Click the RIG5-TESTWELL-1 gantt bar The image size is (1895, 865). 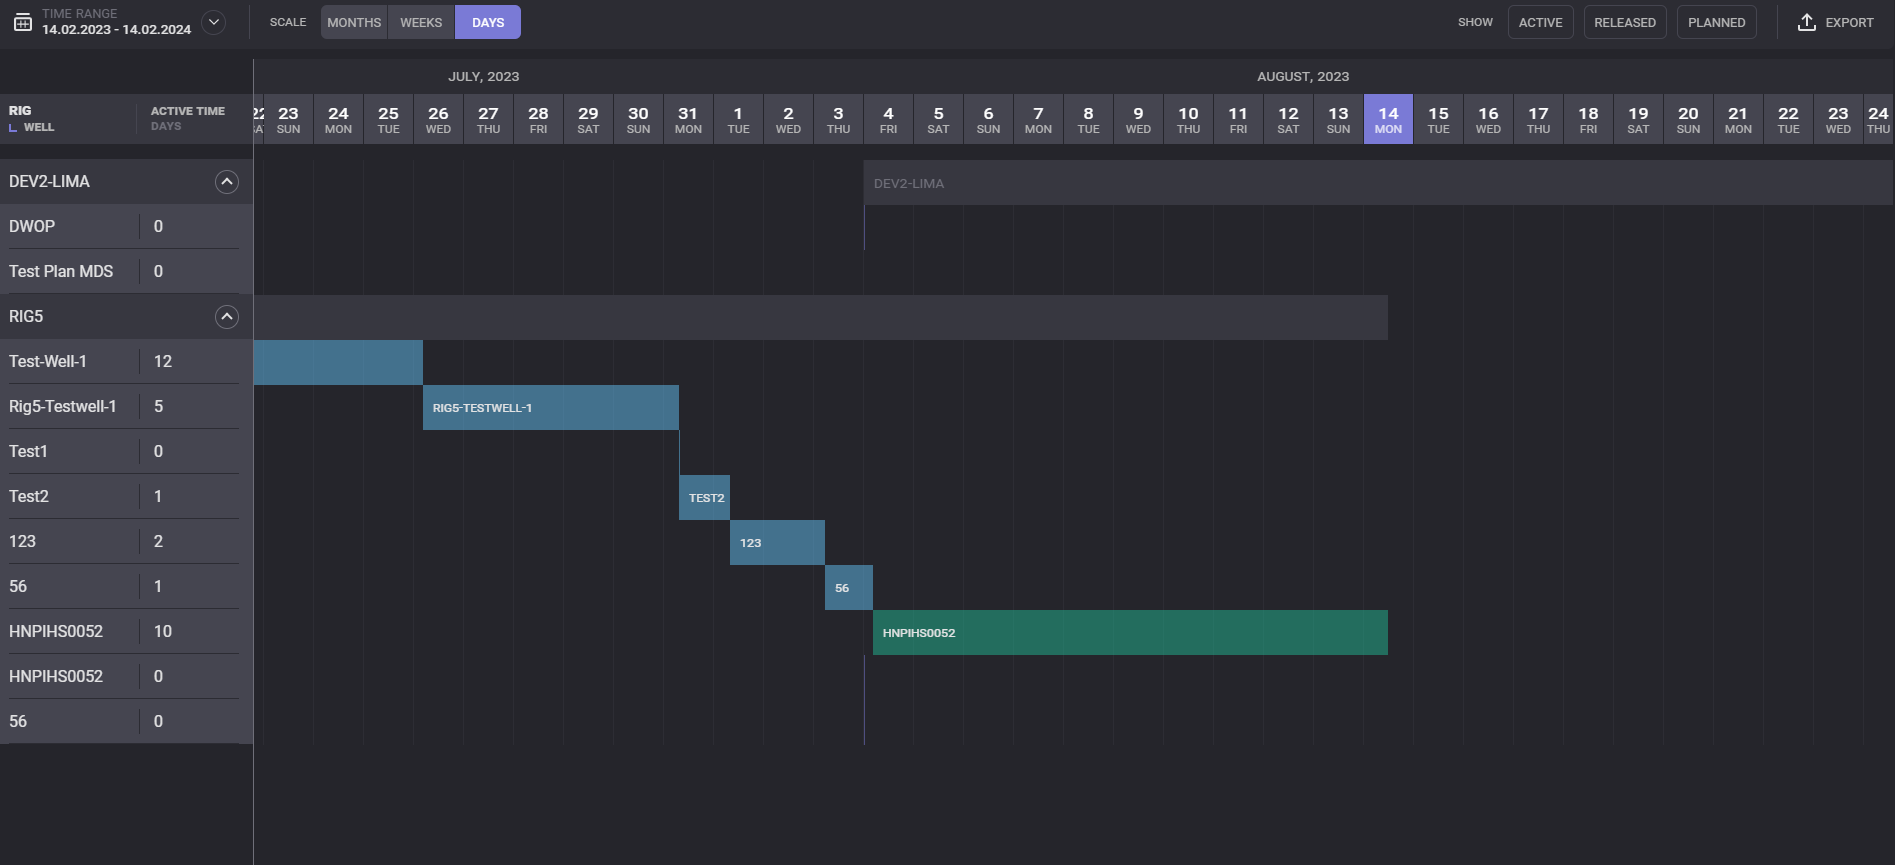click(550, 408)
